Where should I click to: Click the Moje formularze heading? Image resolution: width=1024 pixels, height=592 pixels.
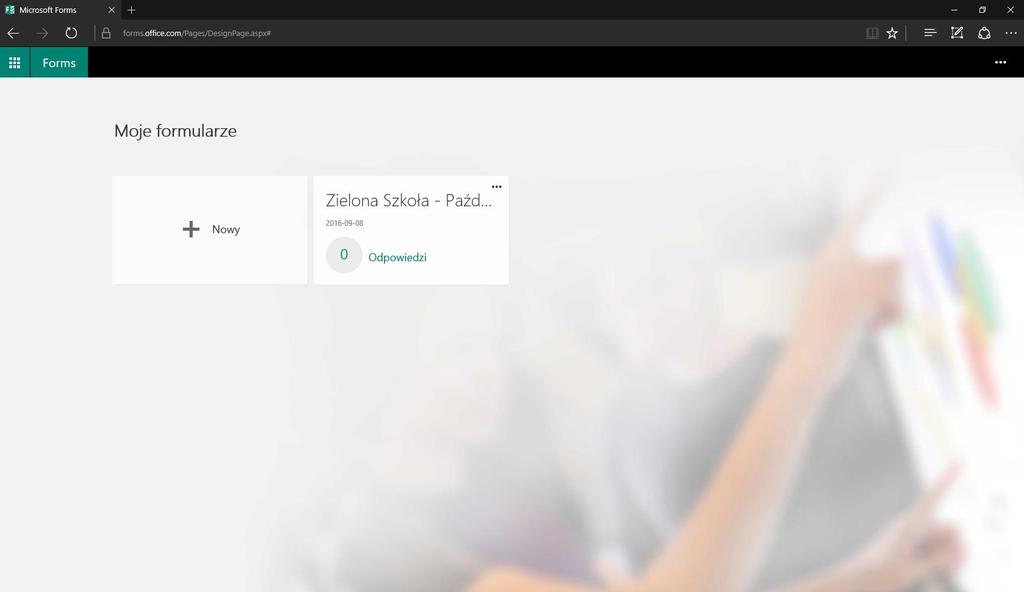(x=175, y=131)
